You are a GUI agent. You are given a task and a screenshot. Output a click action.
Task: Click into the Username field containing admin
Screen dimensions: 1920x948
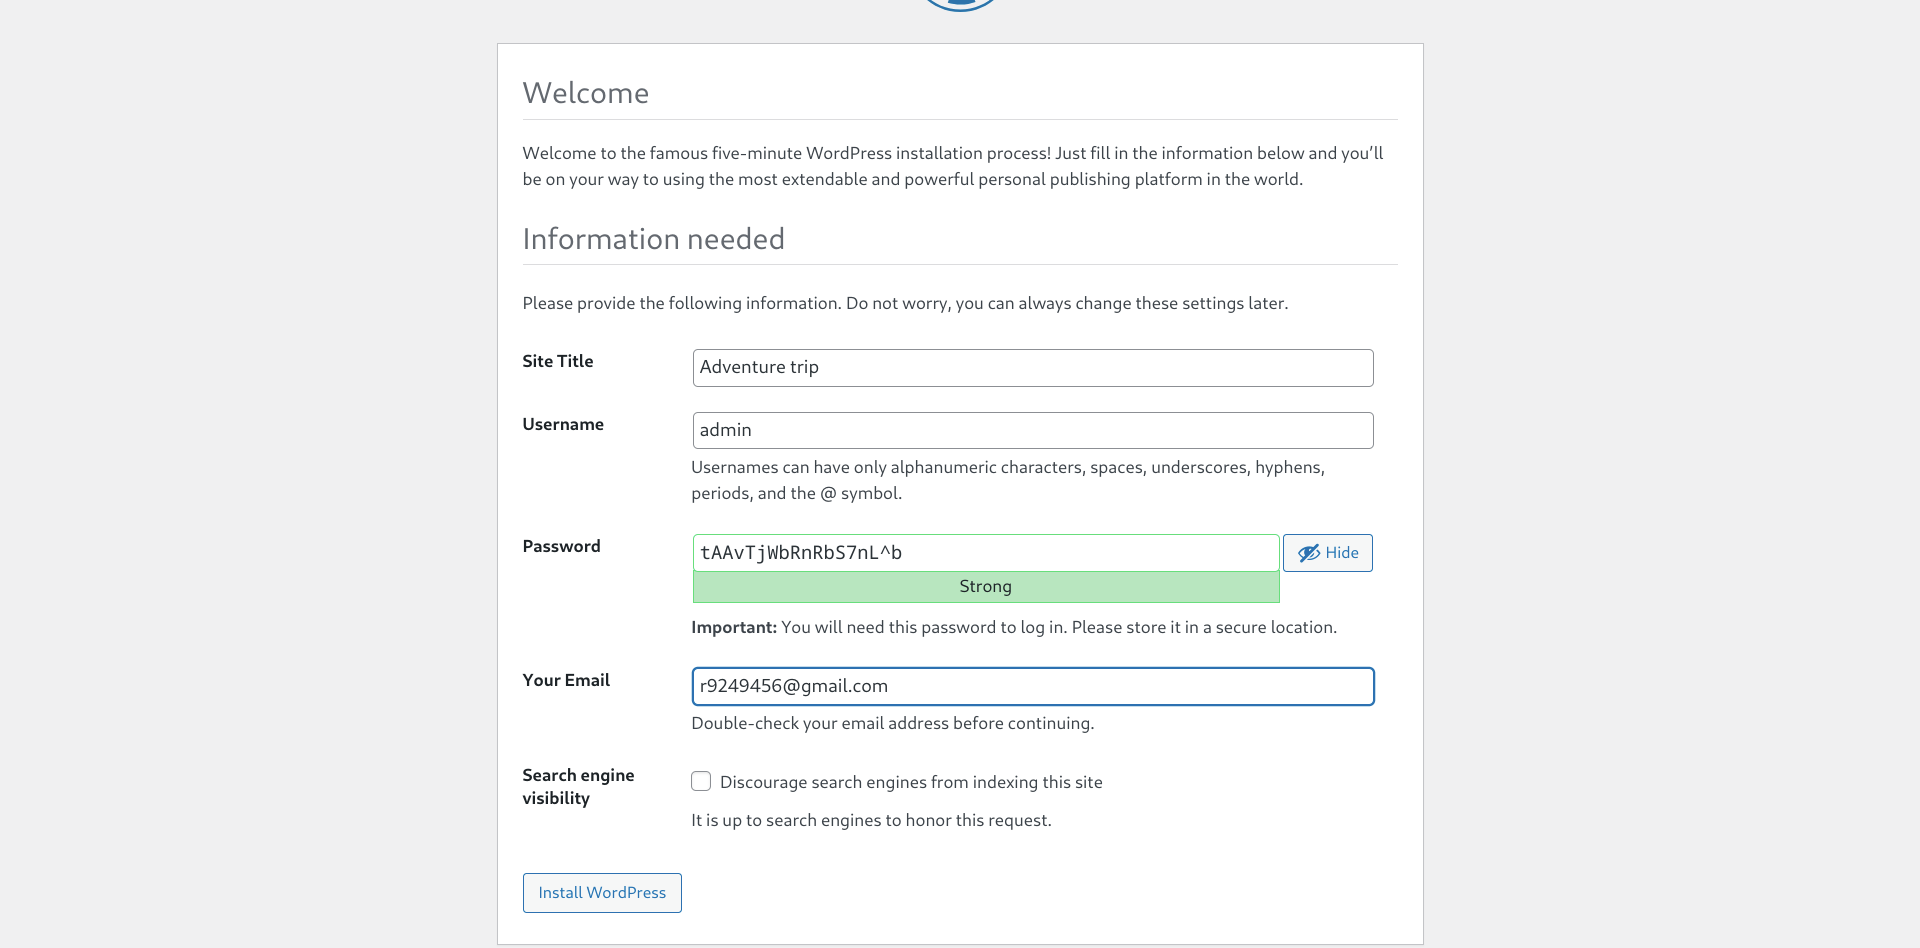1032,430
